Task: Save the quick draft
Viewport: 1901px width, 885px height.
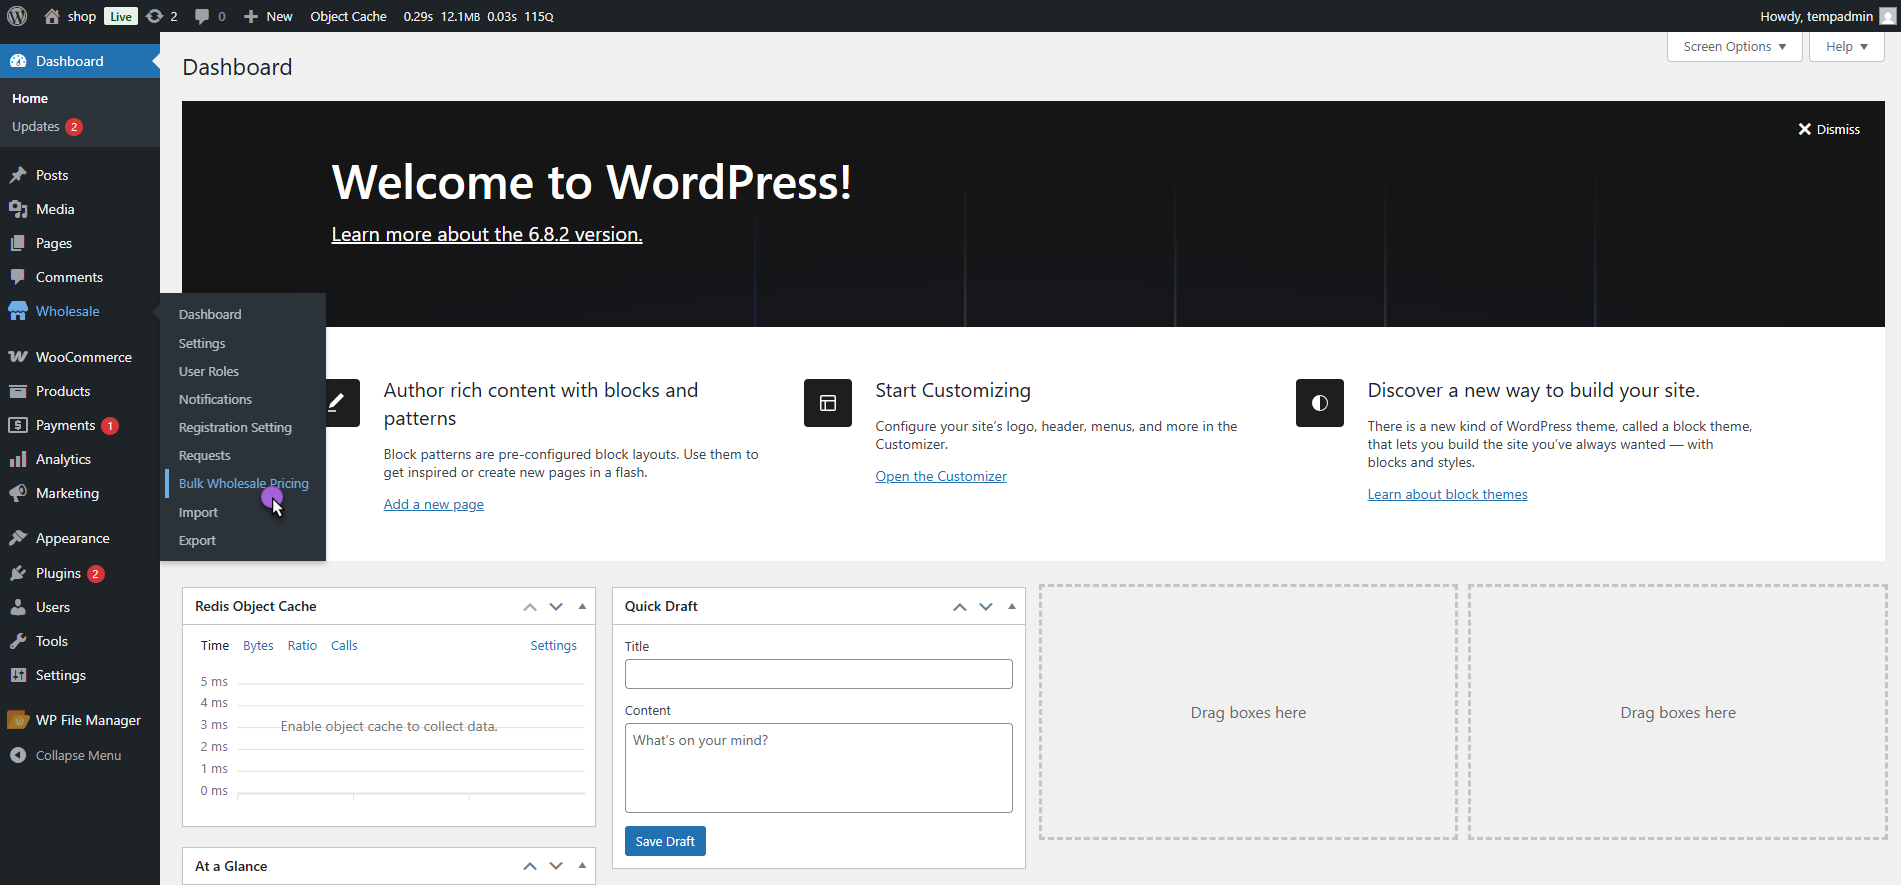Action: point(665,841)
